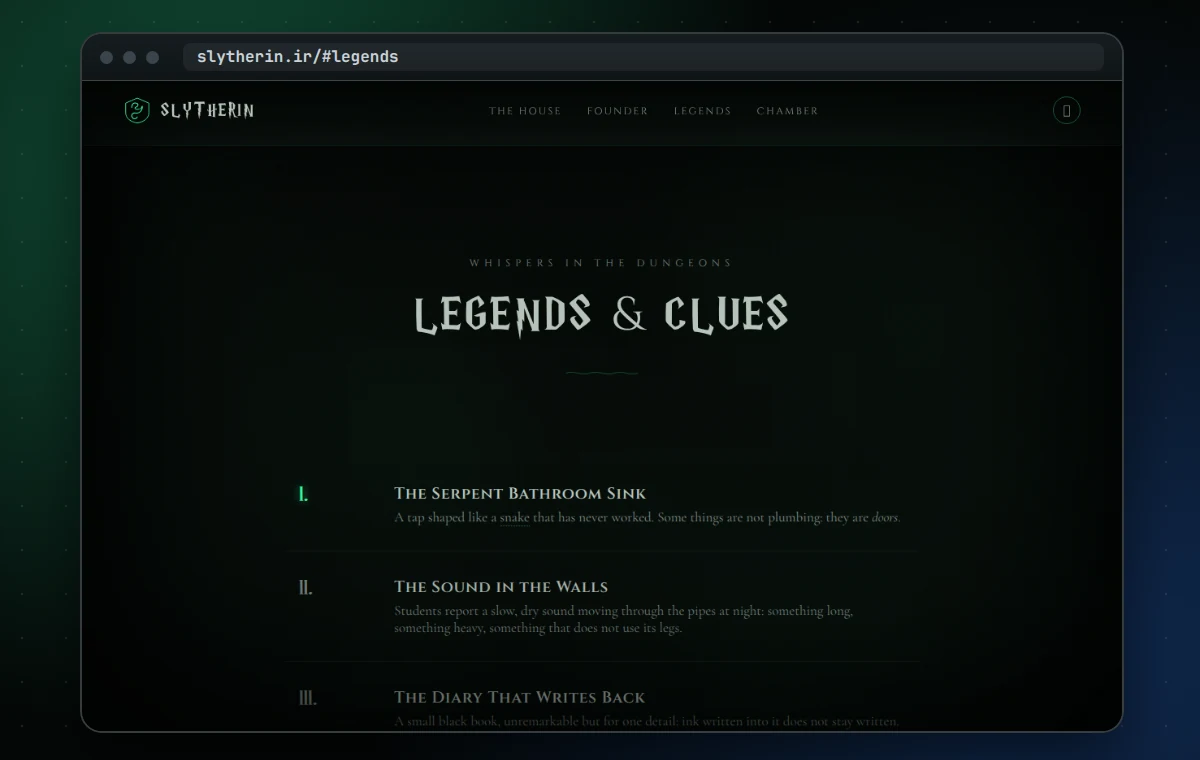Click the circular icon button in the navbar
Screen dimensions: 1200x760
click(1067, 111)
